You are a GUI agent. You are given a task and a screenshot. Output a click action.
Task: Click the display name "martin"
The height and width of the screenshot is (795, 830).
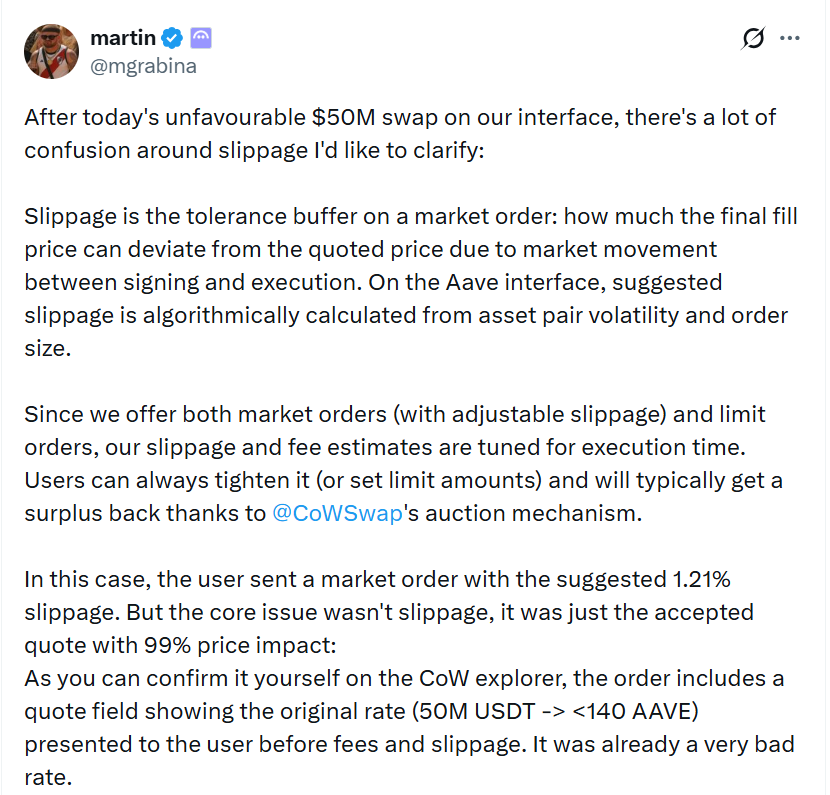(122, 39)
